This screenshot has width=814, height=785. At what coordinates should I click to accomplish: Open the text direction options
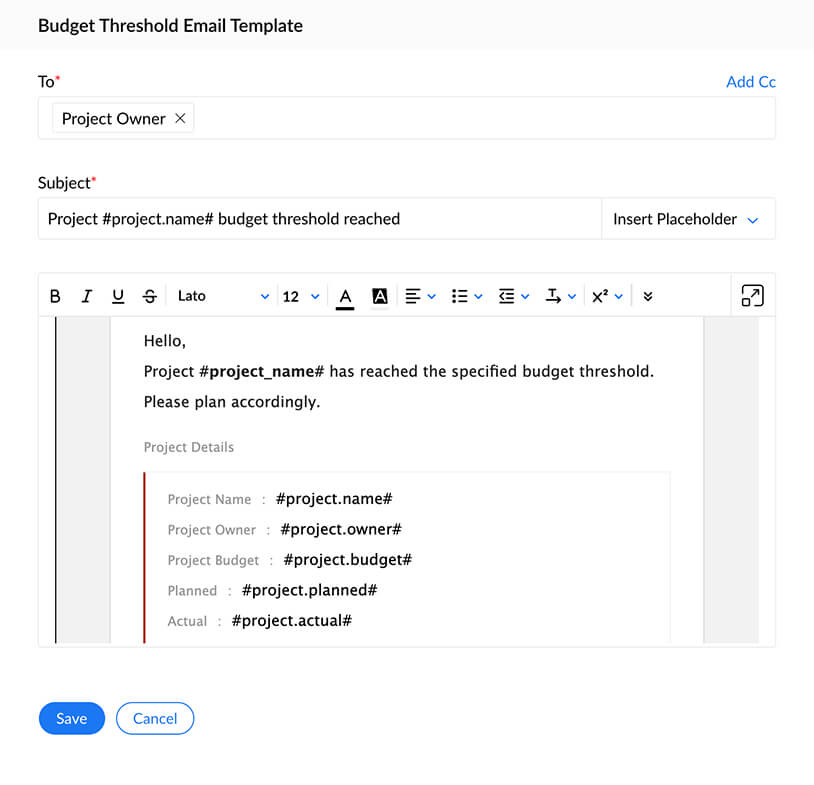pyautogui.click(x=560, y=296)
